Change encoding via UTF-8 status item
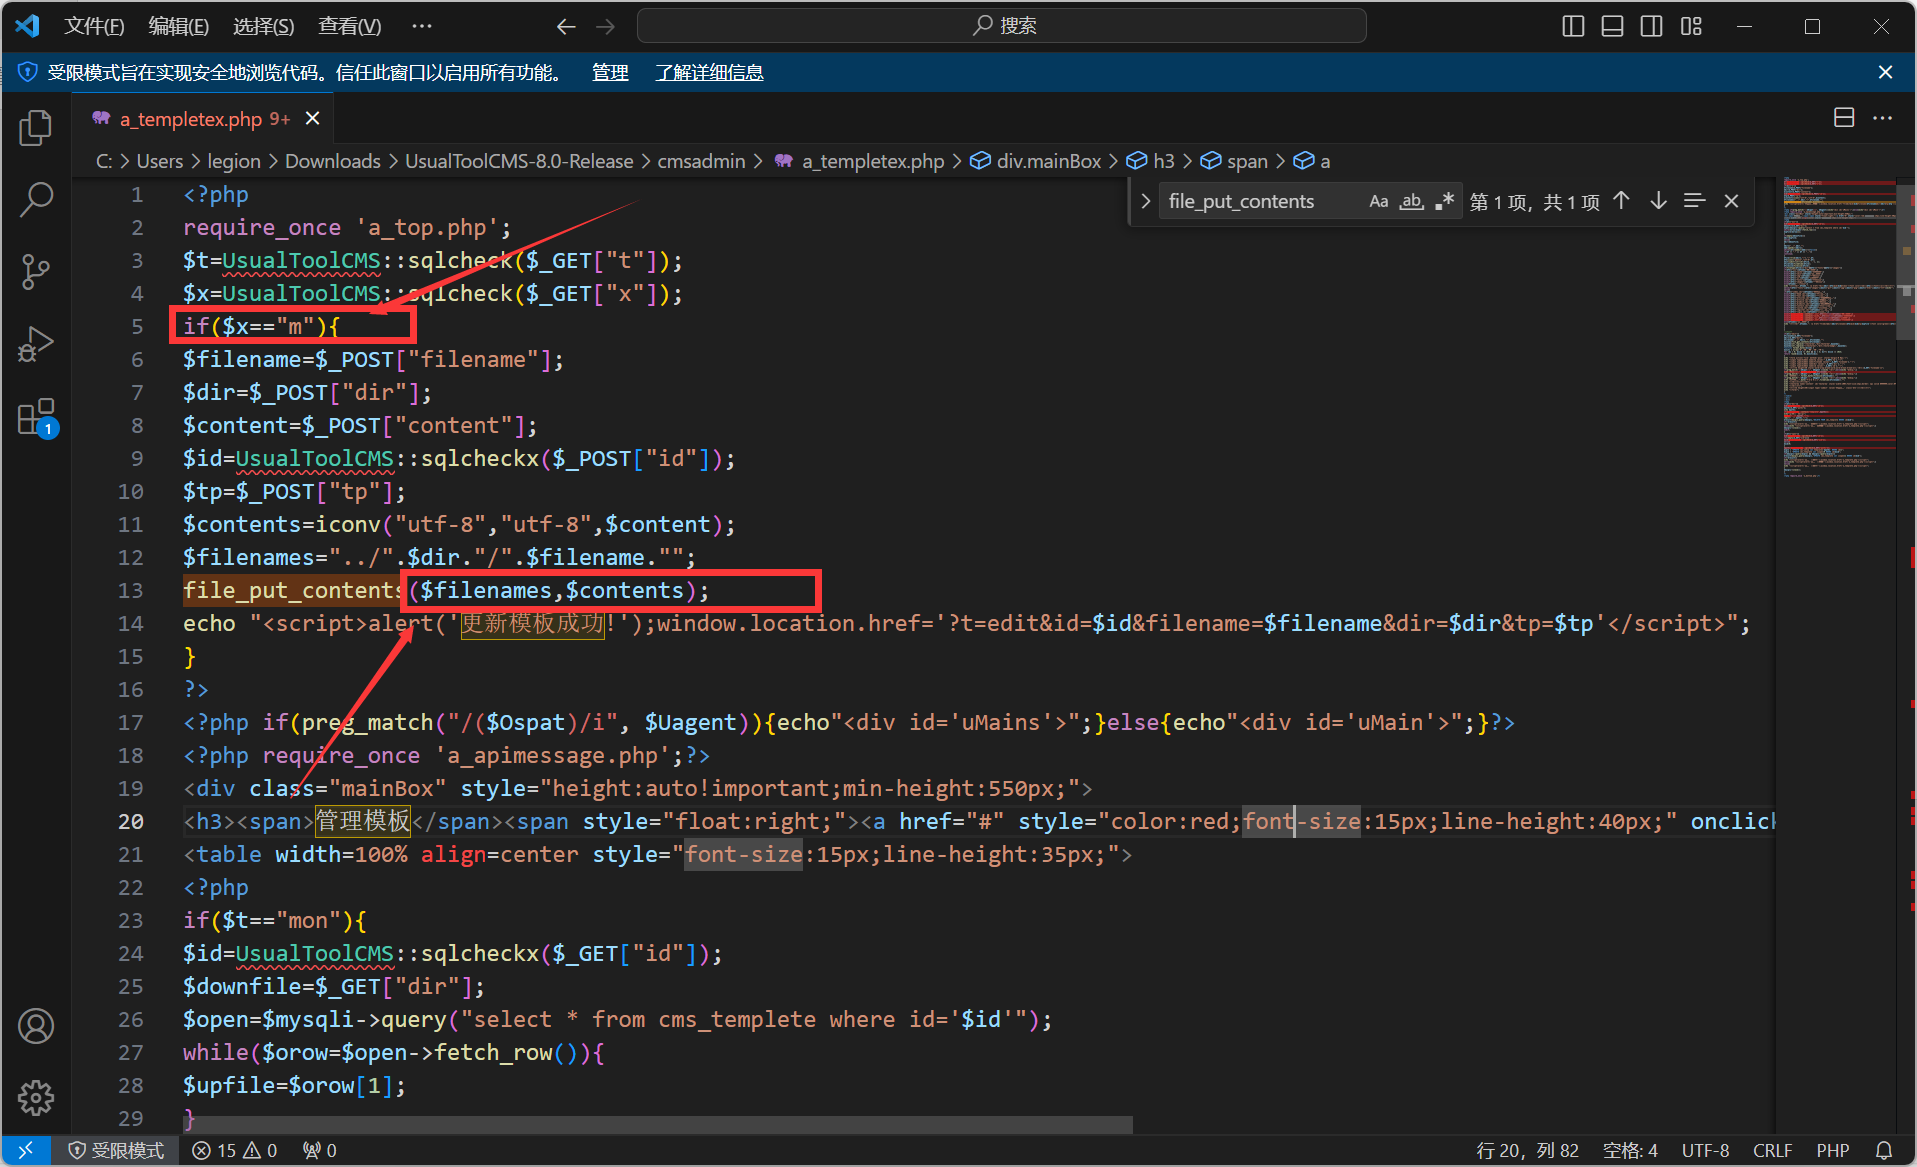The width and height of the screenshot is (1917, 1167). tap(1705, 1150)
